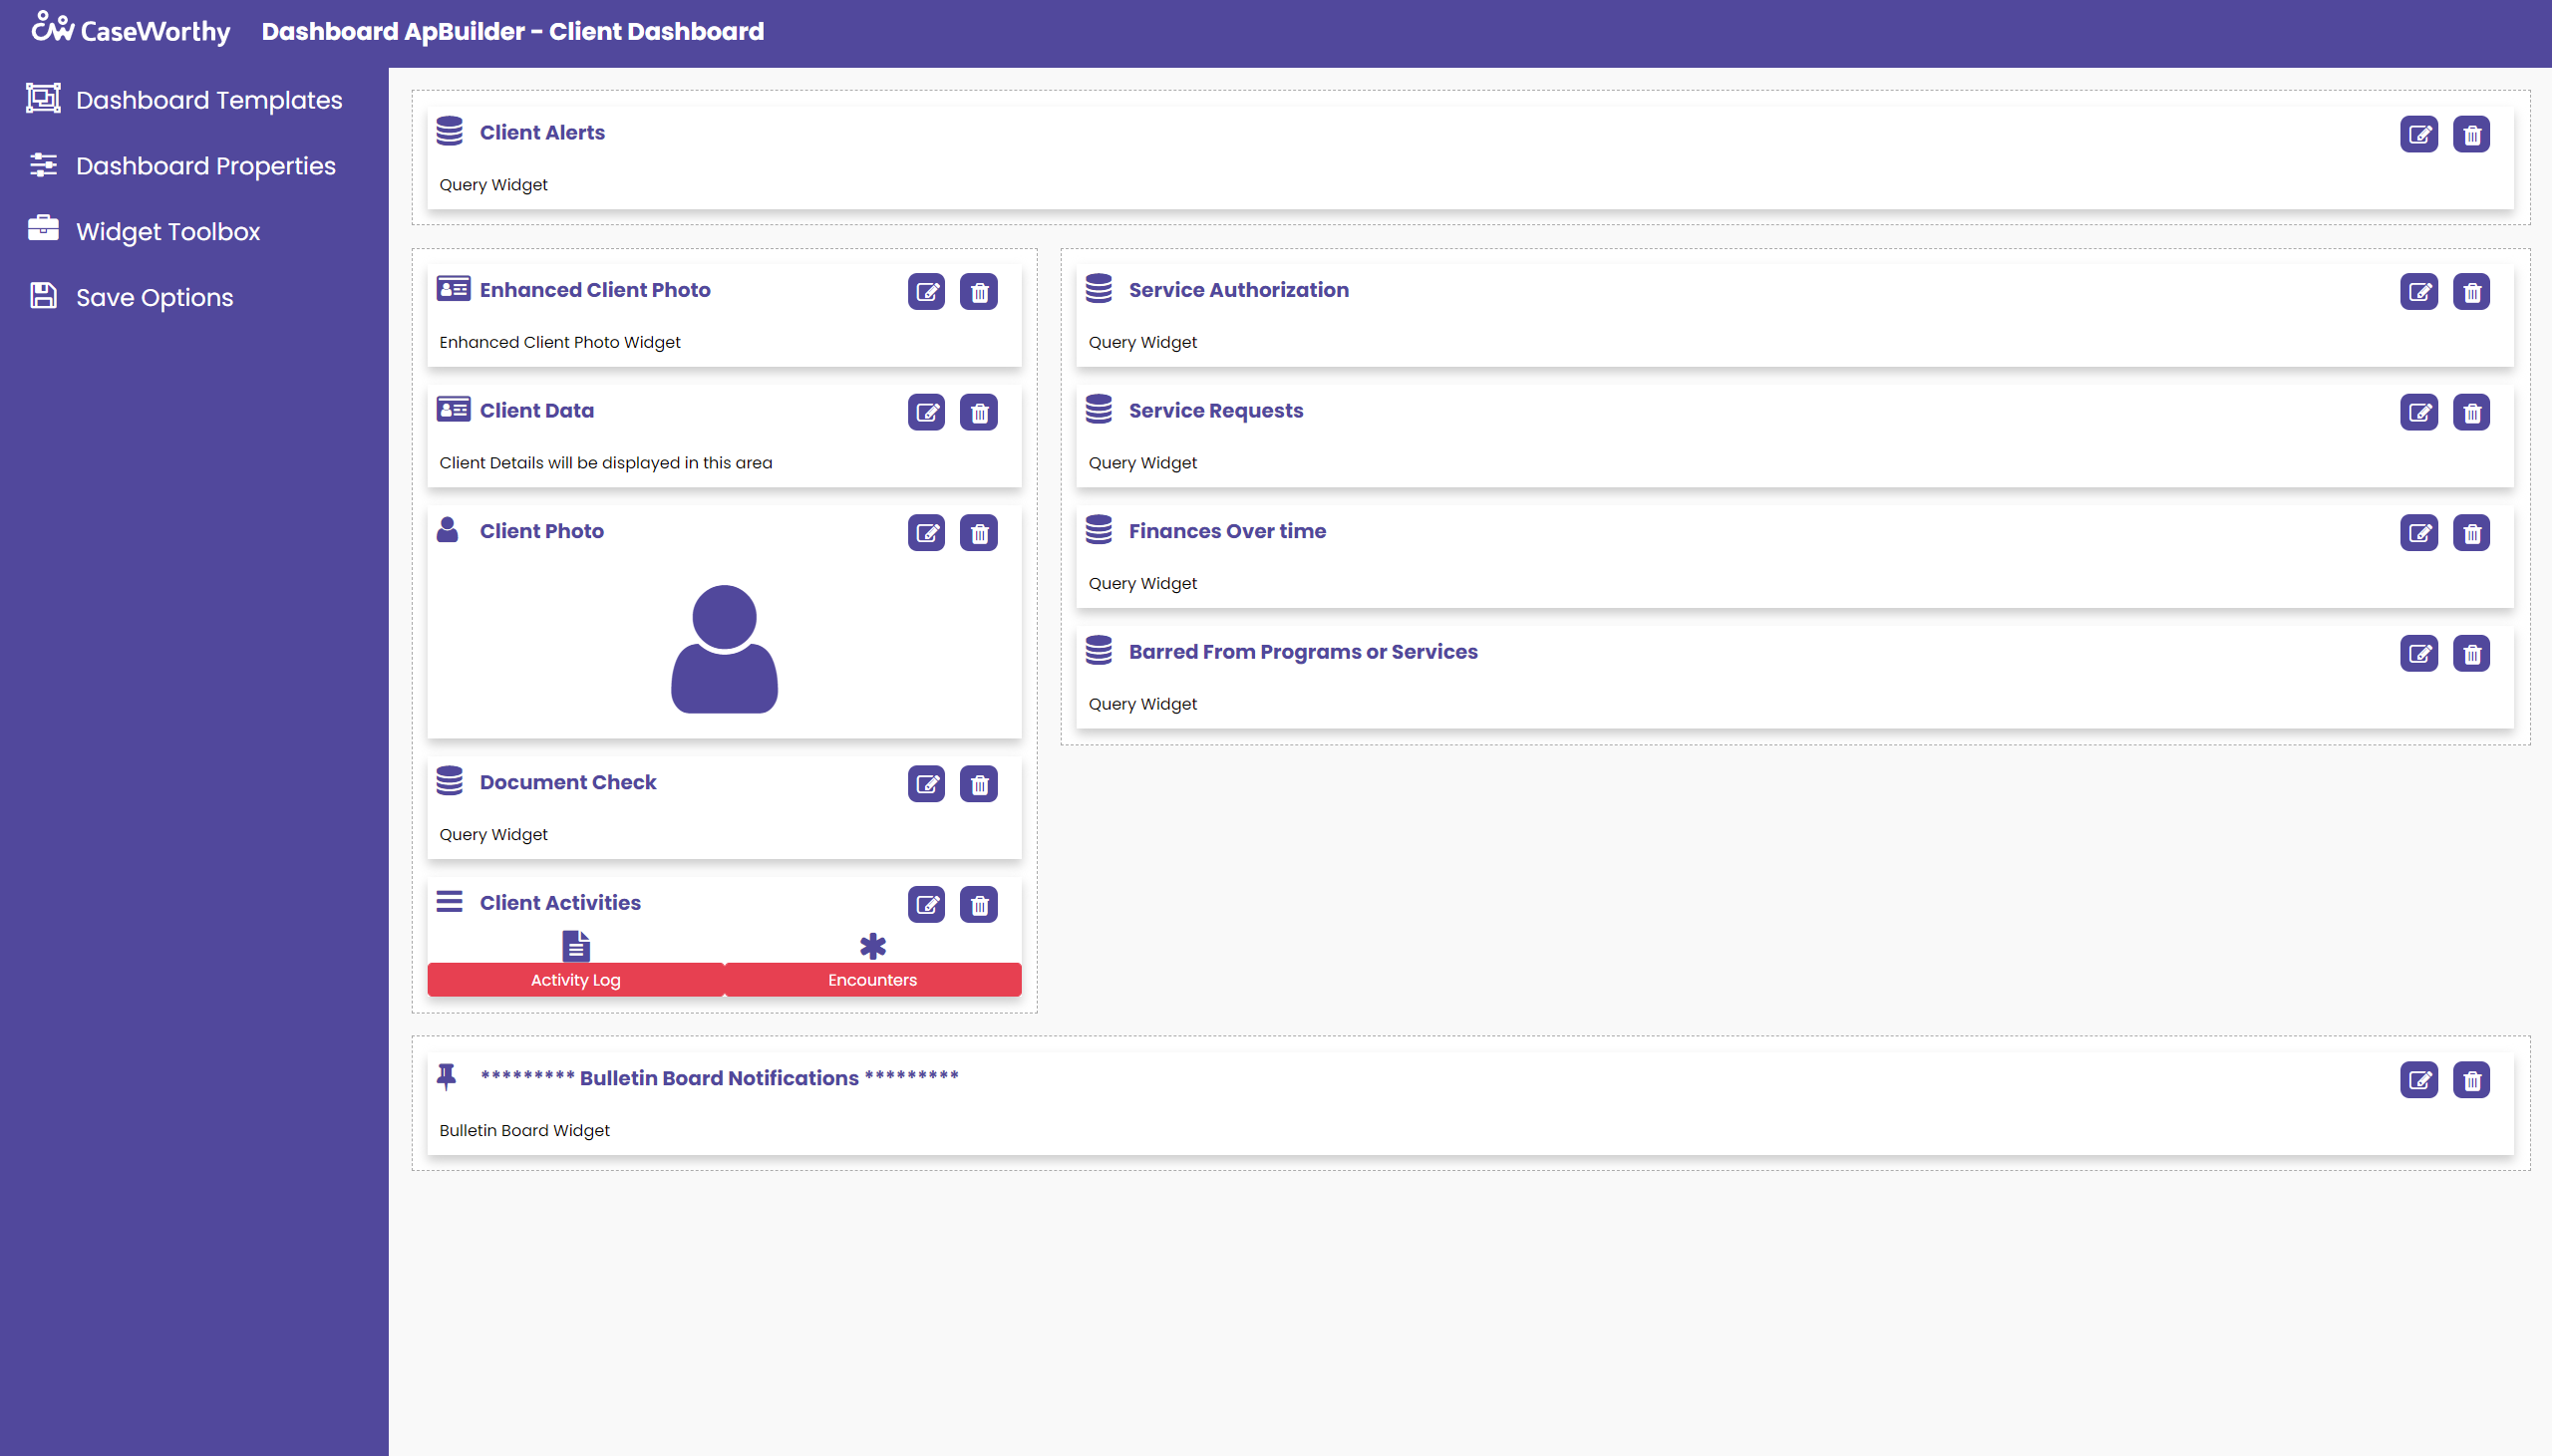
Task: Delete the Service Requests widget
Action: tap(2471, 412)
